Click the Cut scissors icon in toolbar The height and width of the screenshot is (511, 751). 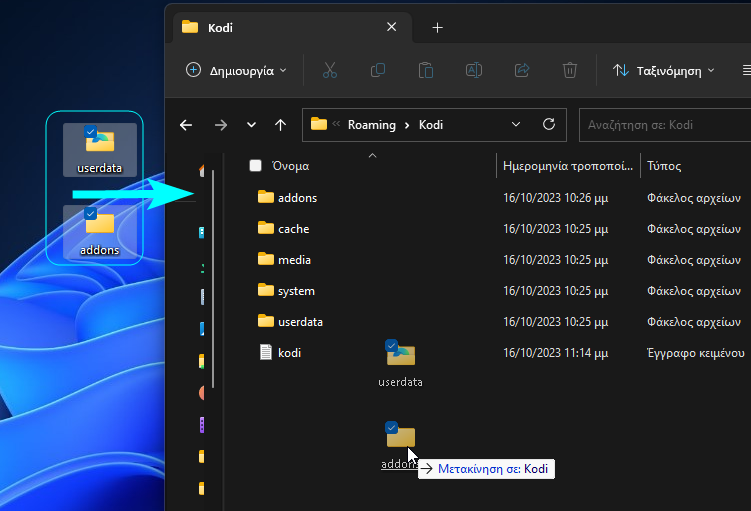330,70
